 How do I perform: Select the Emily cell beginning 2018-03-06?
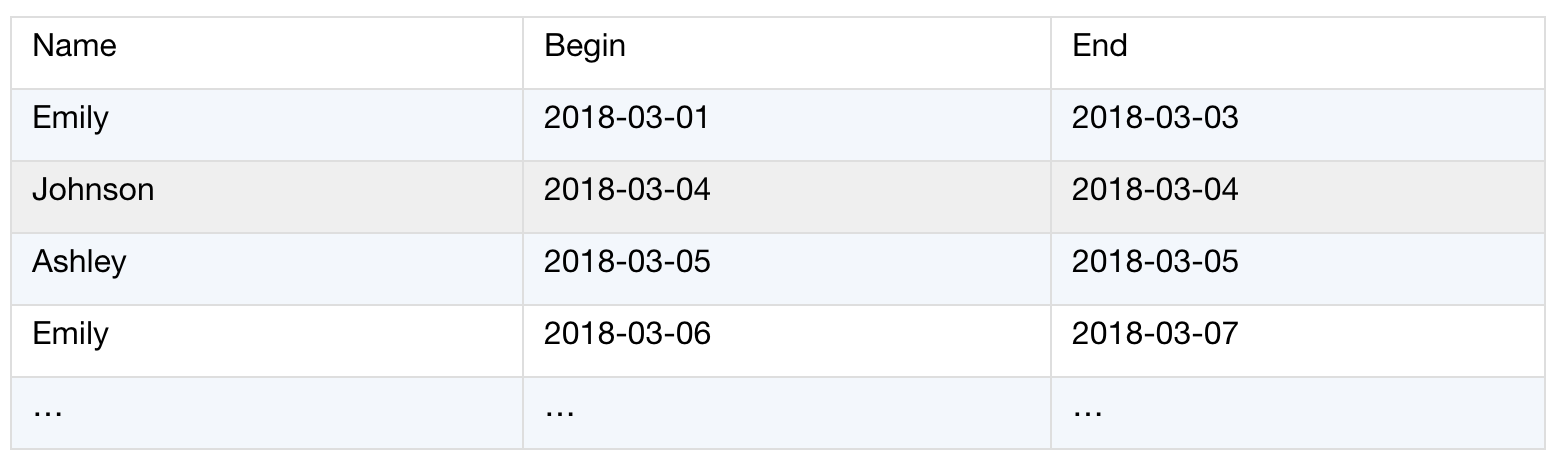70,334
